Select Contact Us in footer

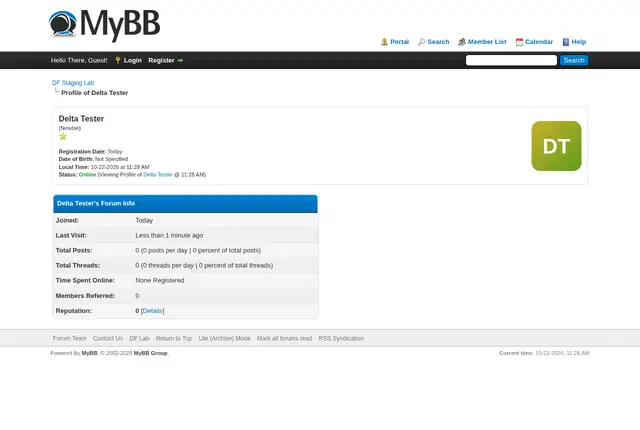[x=108, y=339]
